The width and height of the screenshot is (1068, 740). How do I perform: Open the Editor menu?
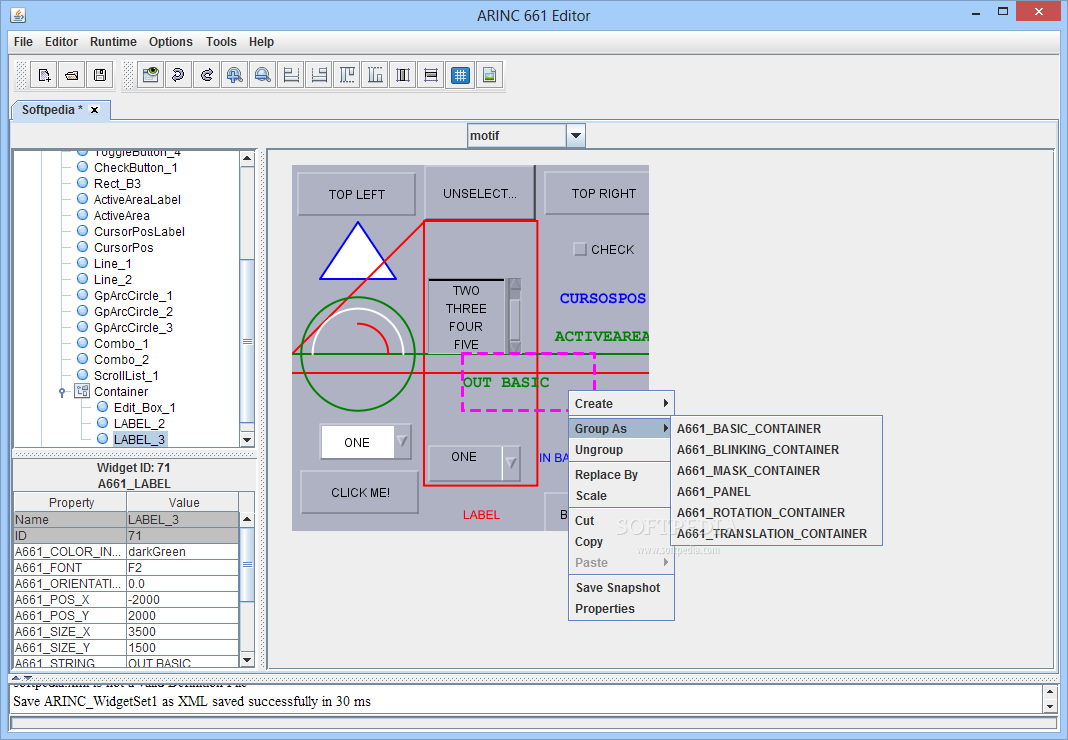tap(61, 42)
